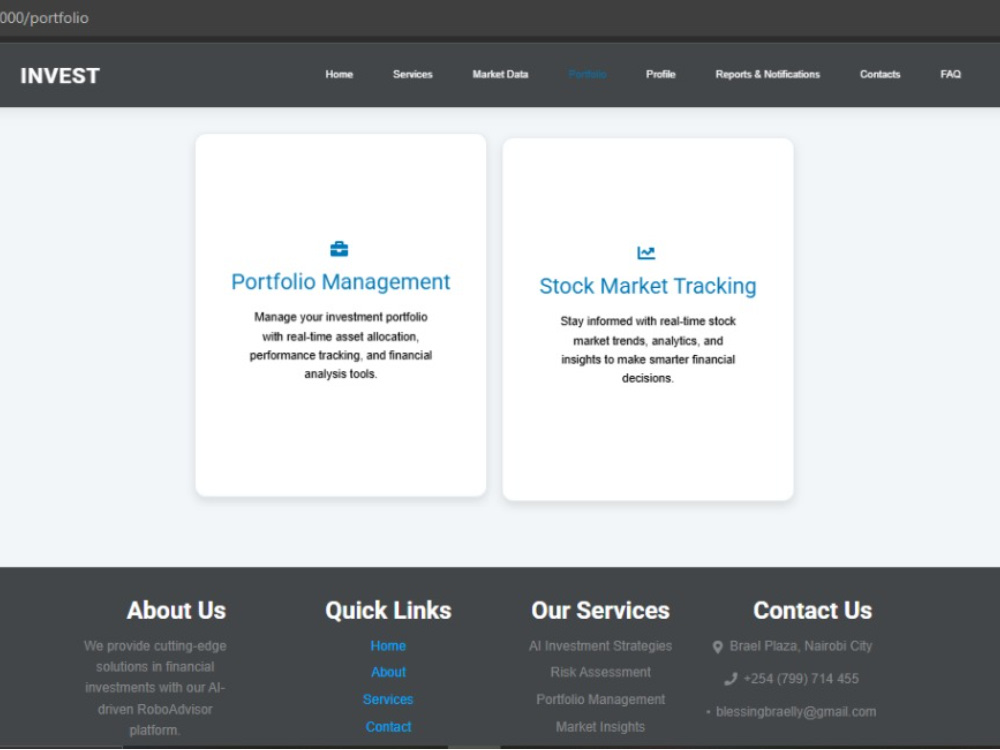
Task: Click 'Risk Assessment' in Our Services
Action: pos(600,672)
